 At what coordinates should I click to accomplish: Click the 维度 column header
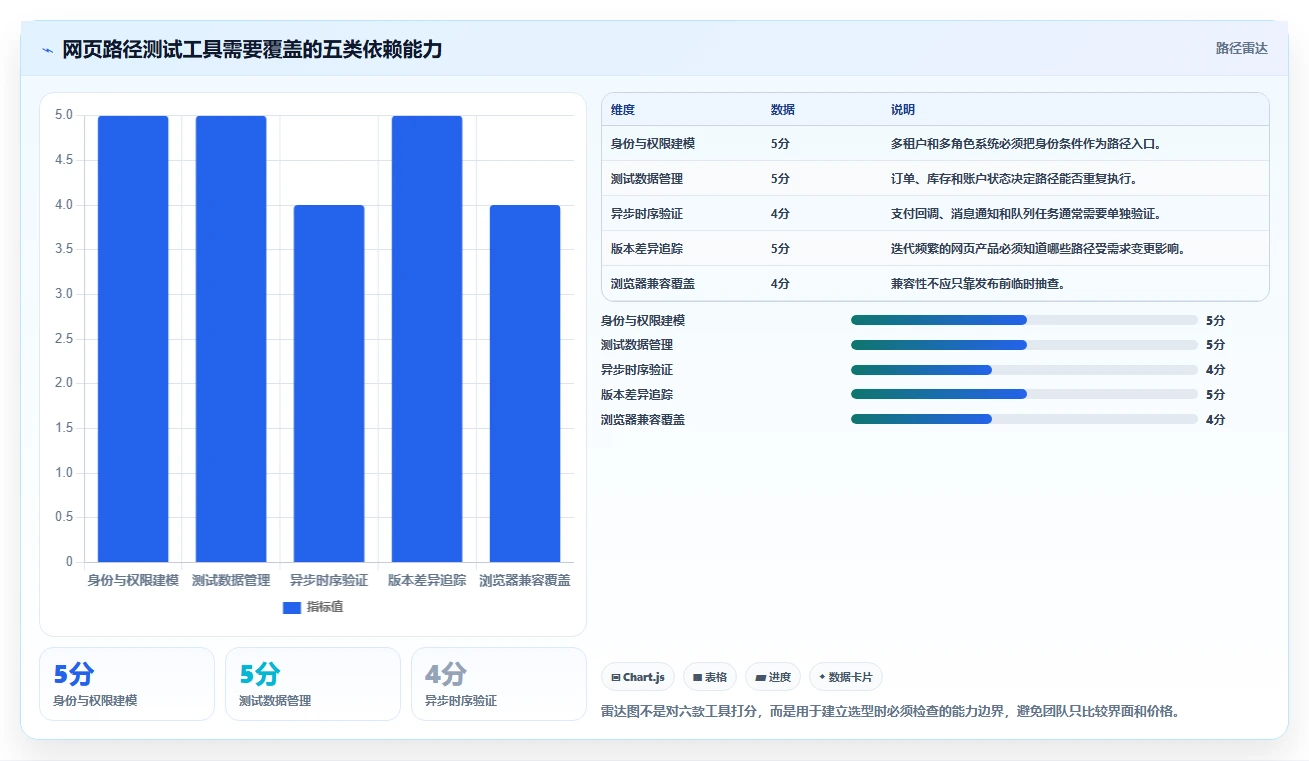click(623, 109)
